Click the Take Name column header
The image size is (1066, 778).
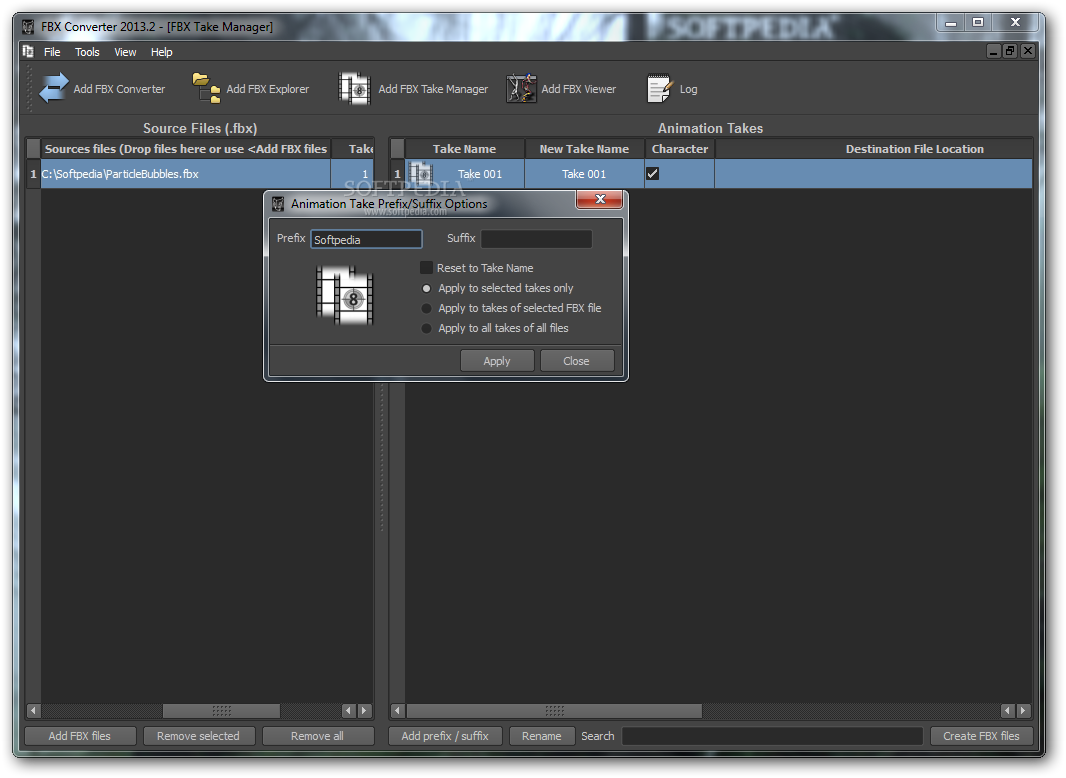coord(464,149)
